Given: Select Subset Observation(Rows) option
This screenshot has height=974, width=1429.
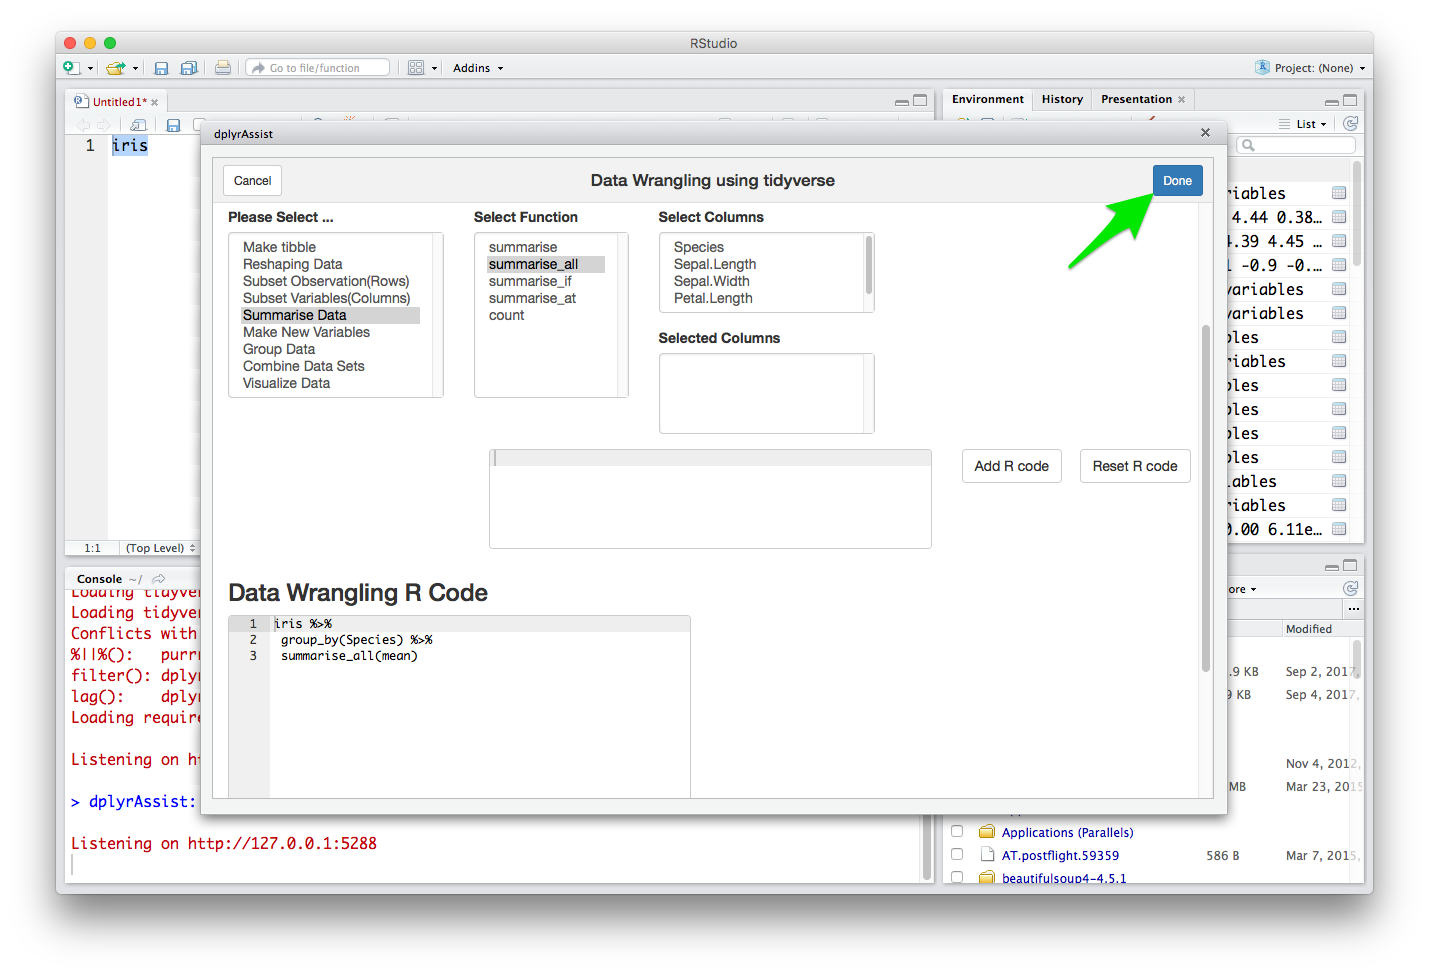Looking at the screenshot, I should pyautogui.click(x=330, y=281).
